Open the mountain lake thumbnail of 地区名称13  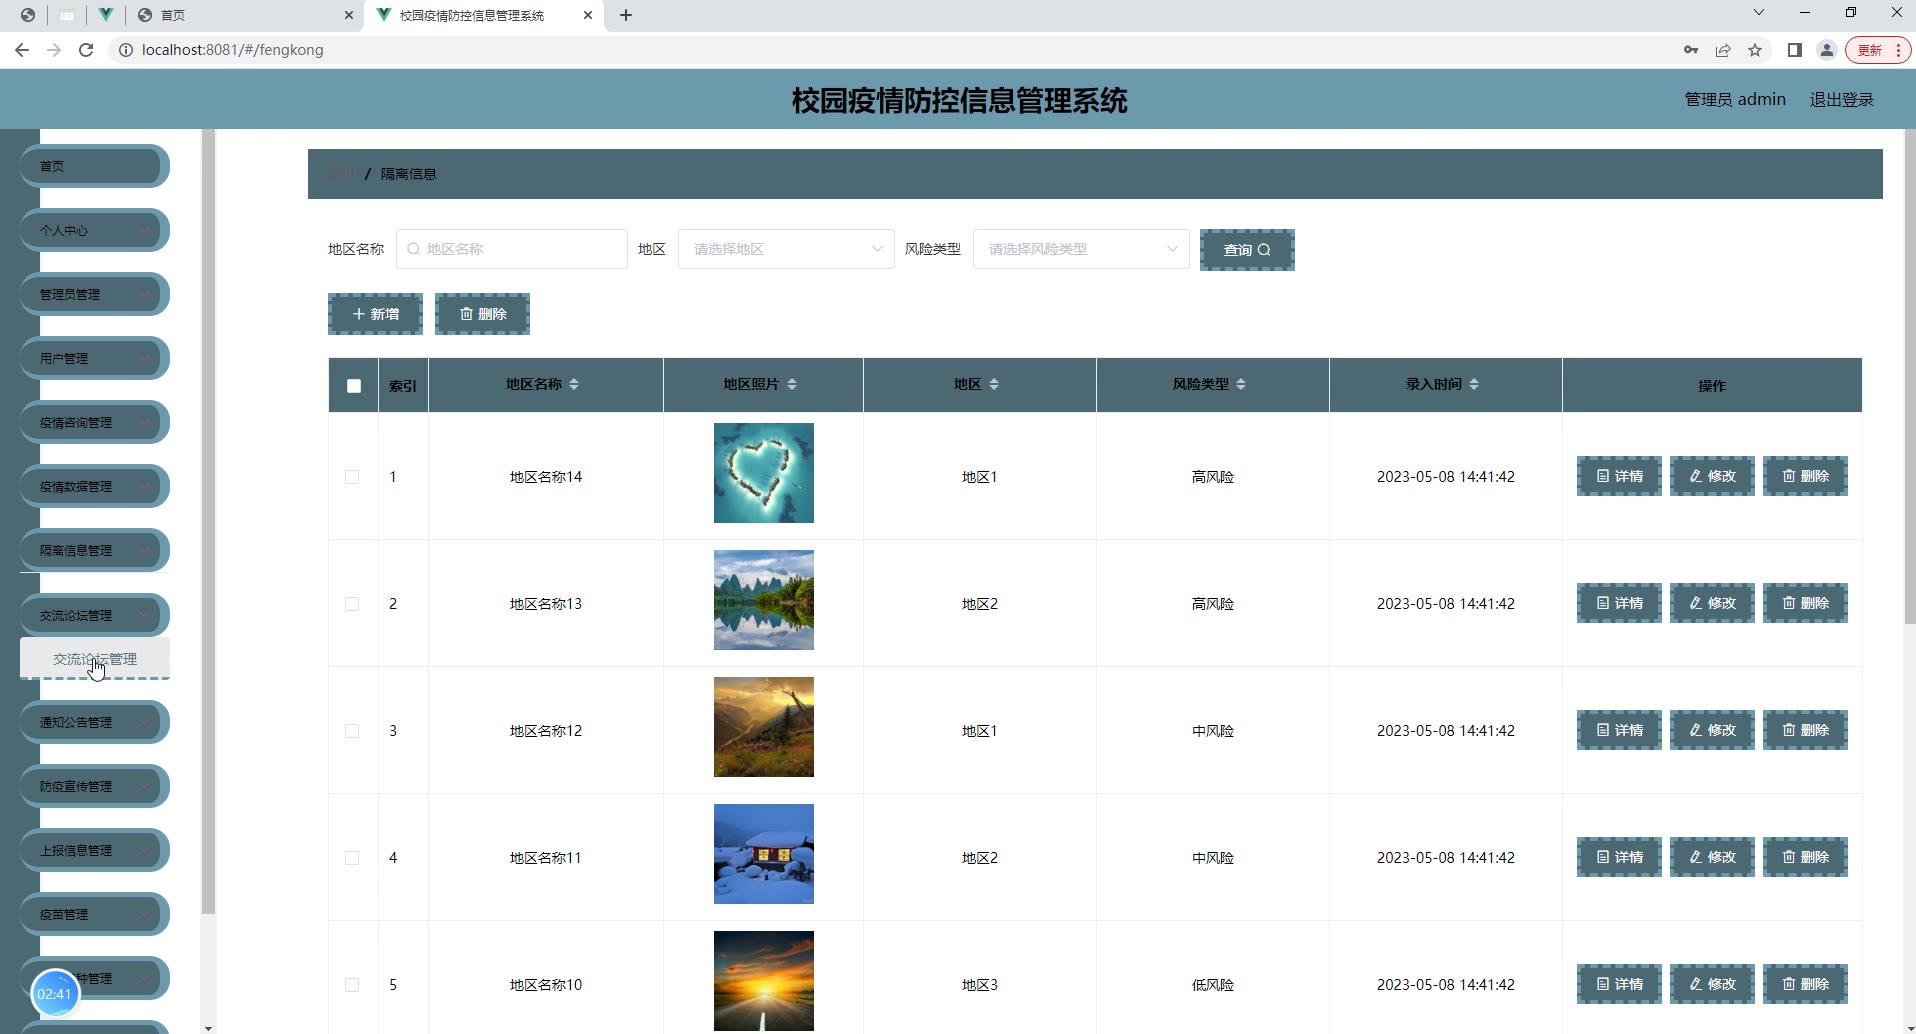[x=764, y=600]
